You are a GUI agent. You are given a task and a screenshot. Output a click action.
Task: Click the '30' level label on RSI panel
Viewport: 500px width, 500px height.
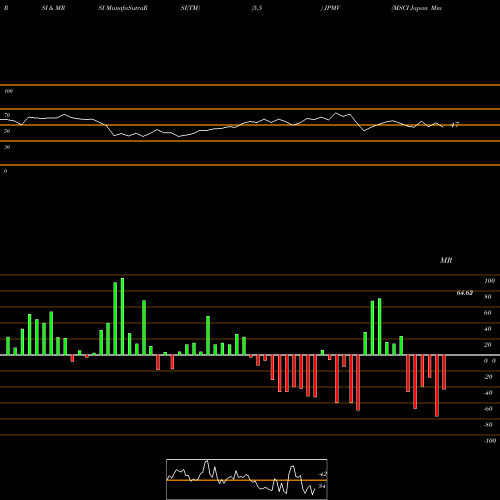click(x=7, y=147)
